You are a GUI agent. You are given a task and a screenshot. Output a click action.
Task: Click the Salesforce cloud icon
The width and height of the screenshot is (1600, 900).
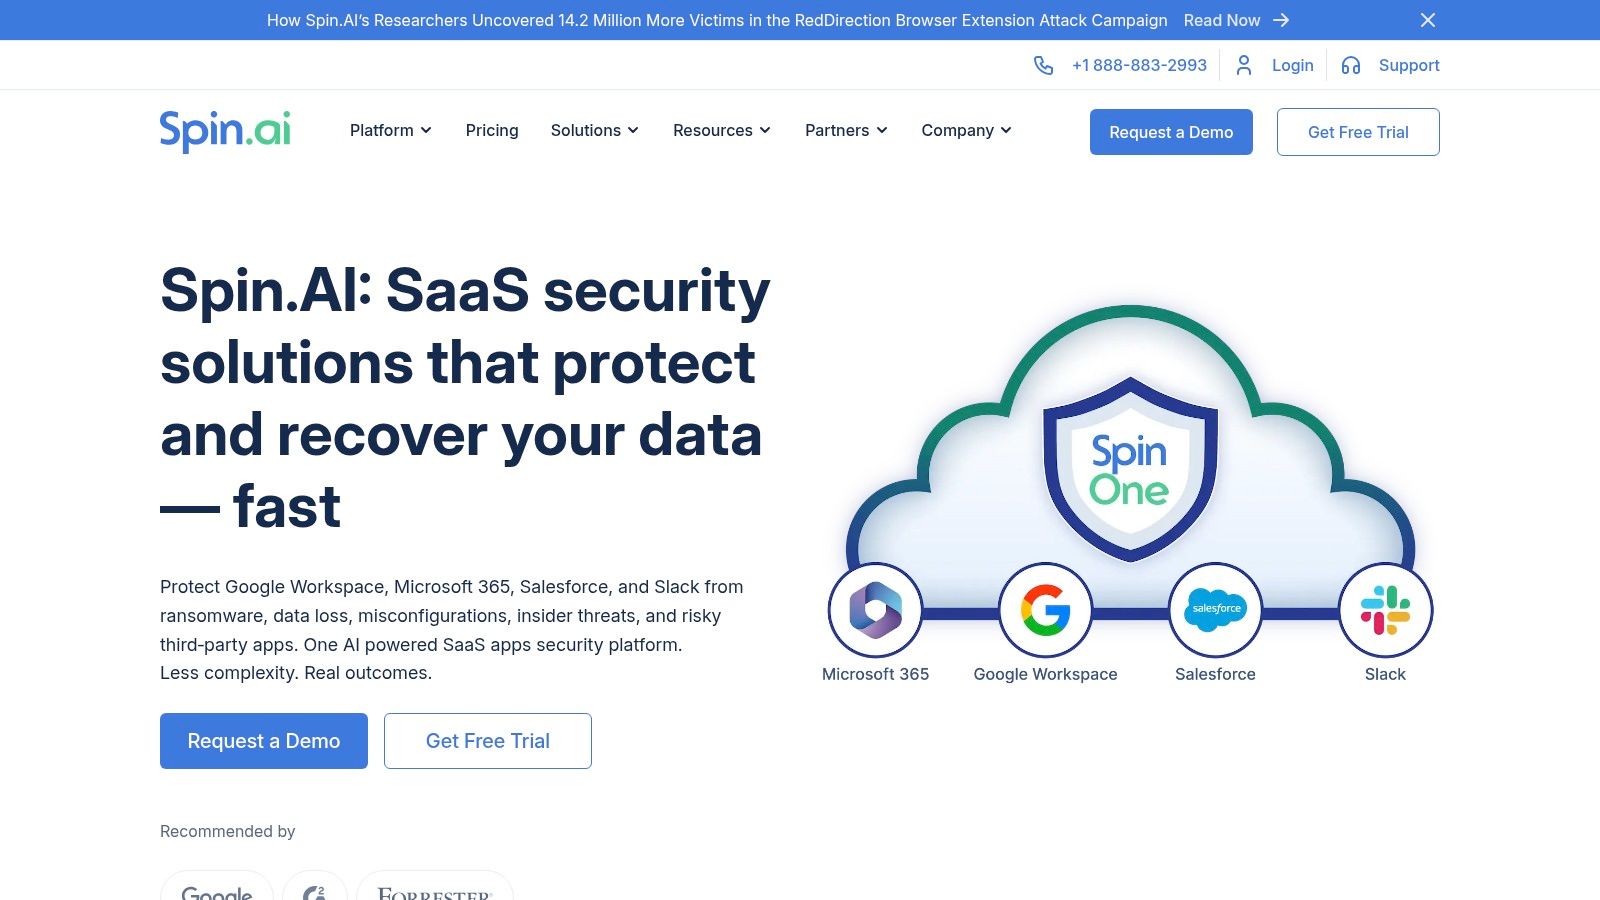pyautogui.click(x=1214, y=610)
